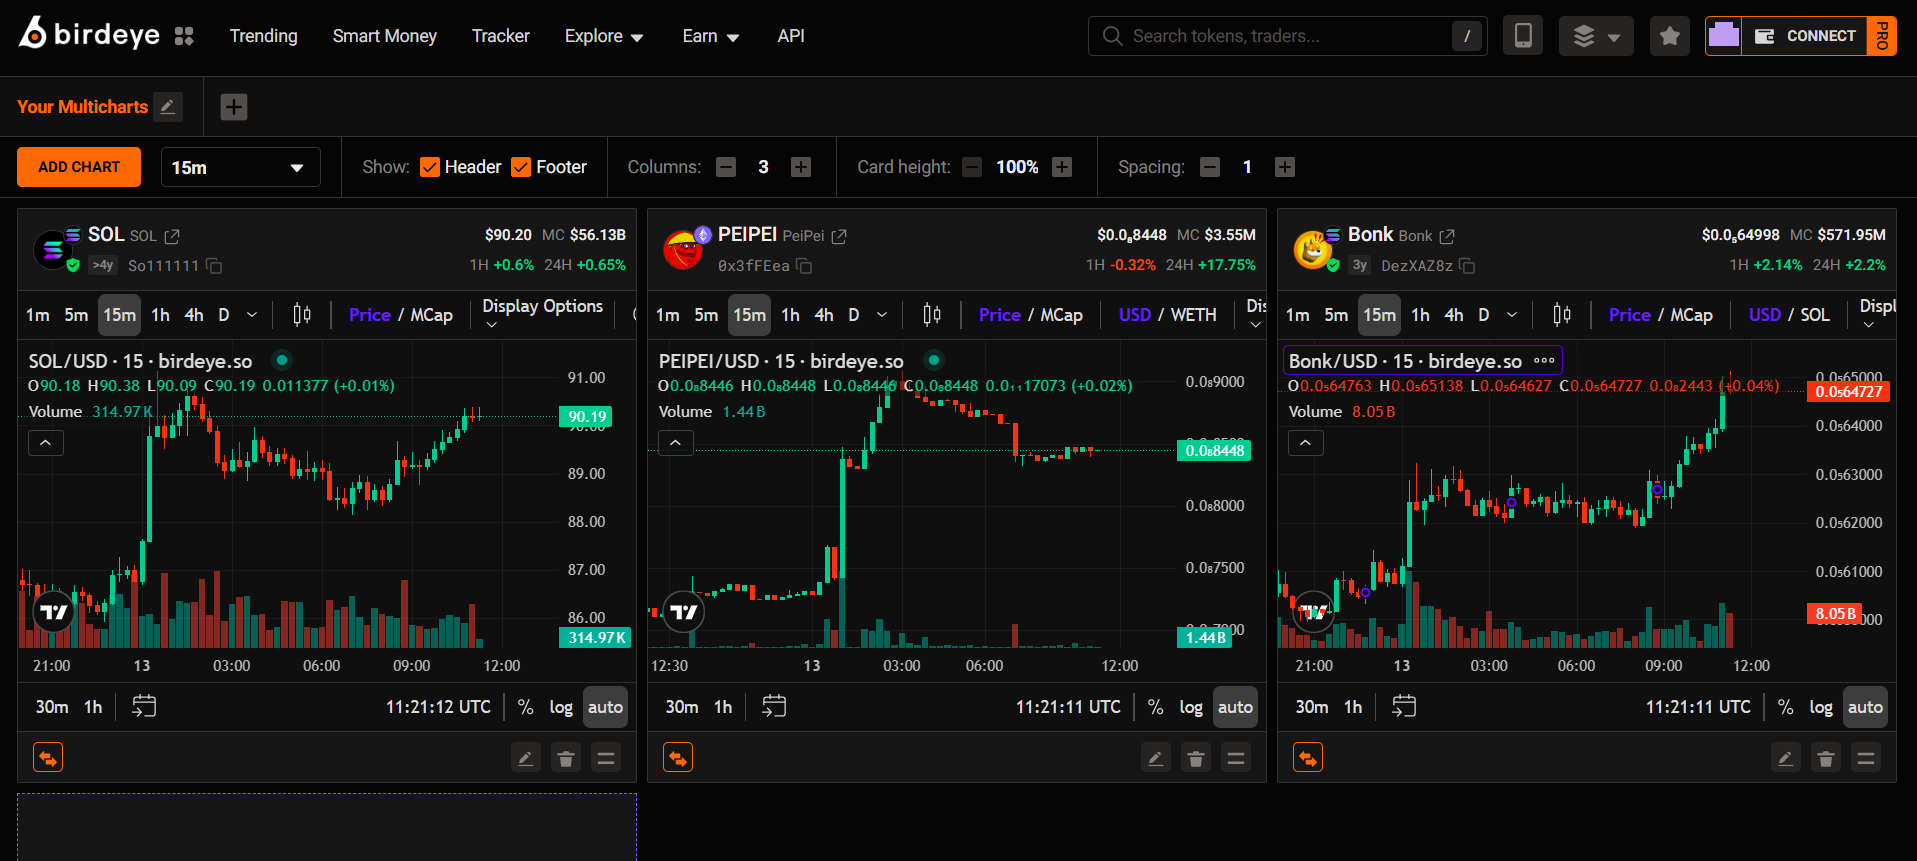Viewport: 1917px width, 861px height.
Task: Open Smart Money page
Action: point(385,36)
